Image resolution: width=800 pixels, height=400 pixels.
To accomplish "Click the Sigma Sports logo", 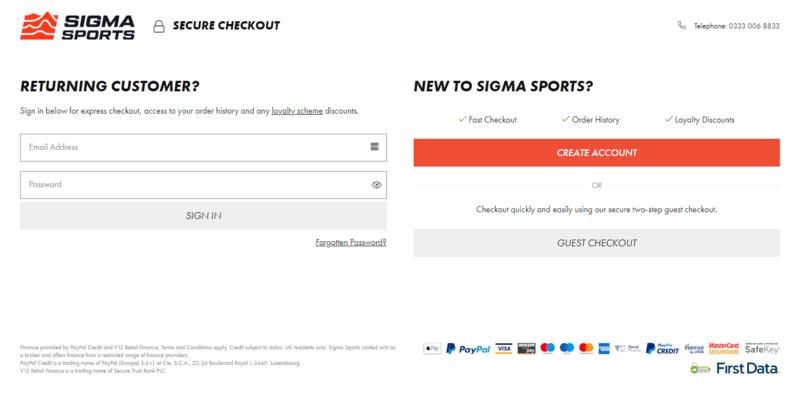I will pyautogui.click(x=78, y=26).
